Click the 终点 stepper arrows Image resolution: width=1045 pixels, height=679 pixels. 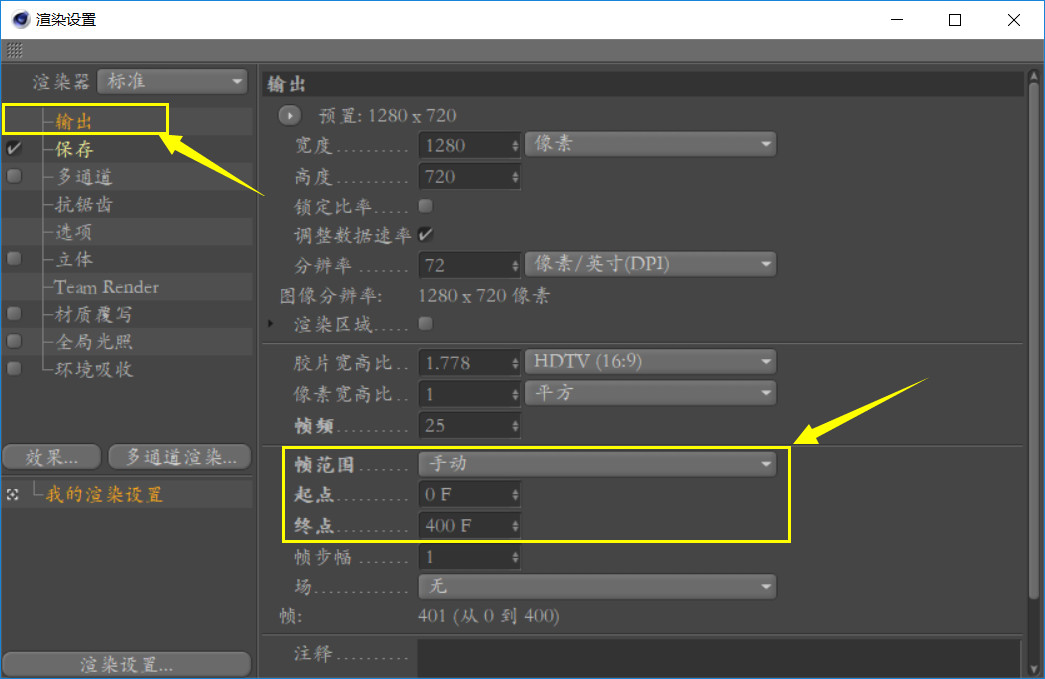515,526
